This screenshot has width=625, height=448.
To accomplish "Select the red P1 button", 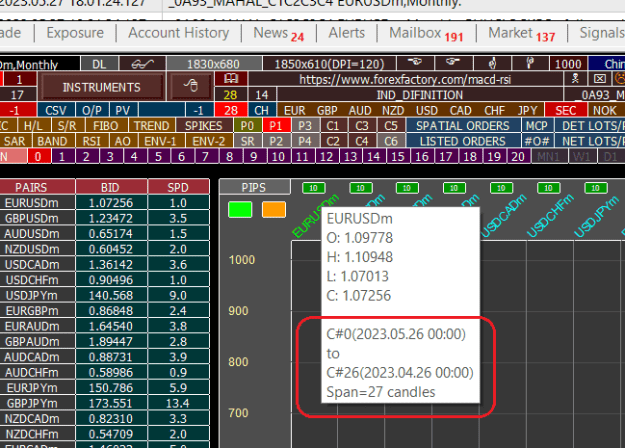I will click(276, 126).
